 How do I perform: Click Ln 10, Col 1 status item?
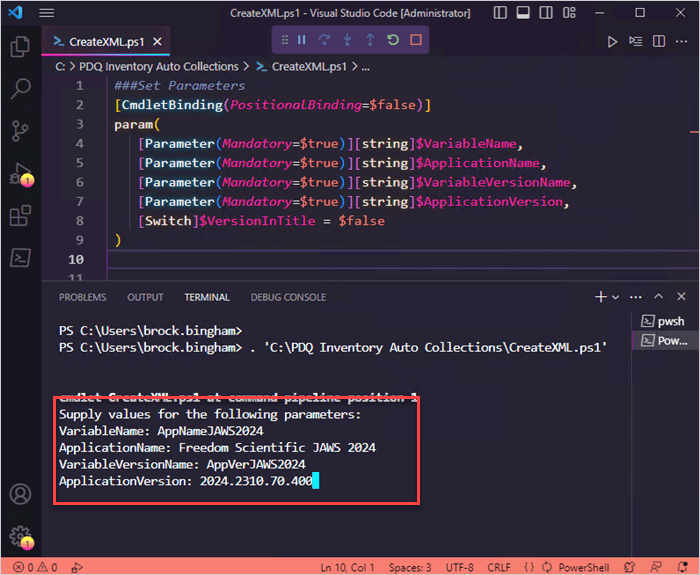347,567
